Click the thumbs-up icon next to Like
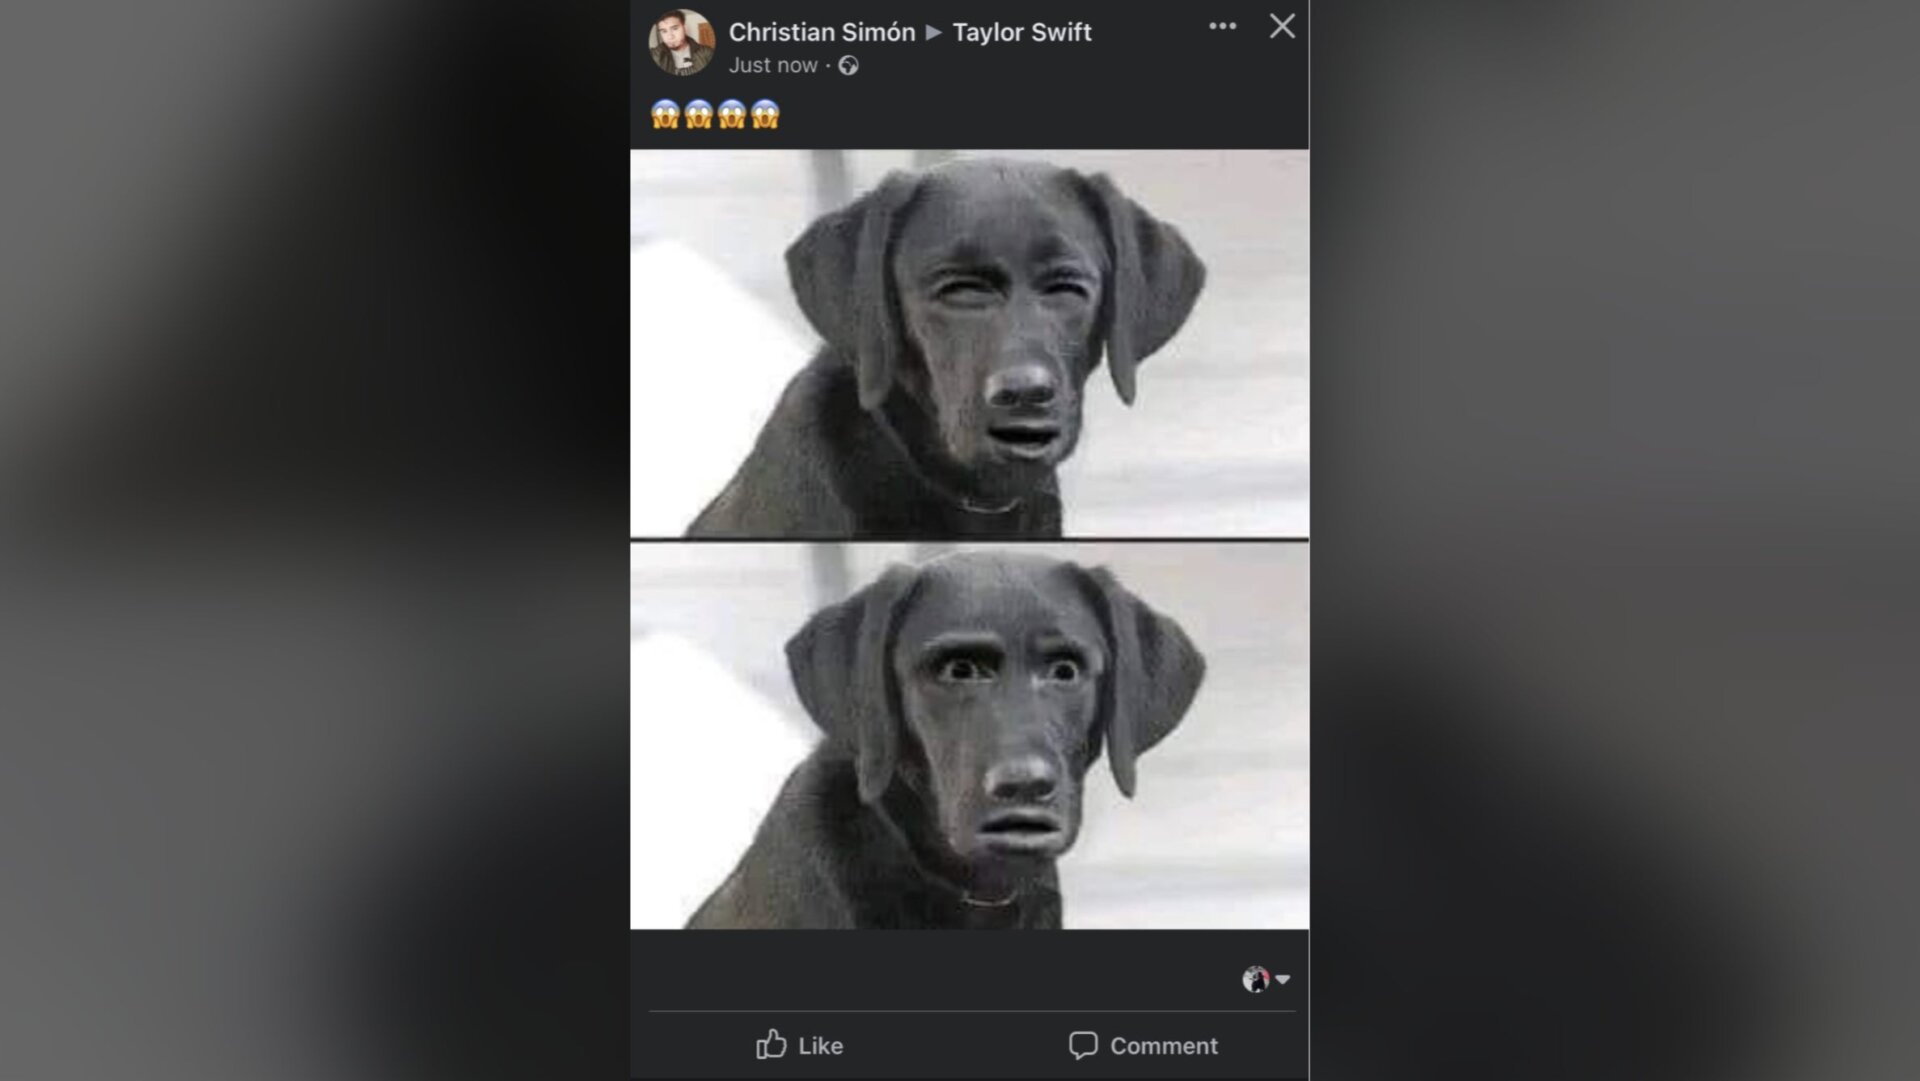The height and width of the screenshot is (1081, 1920). coord(772,1046)
